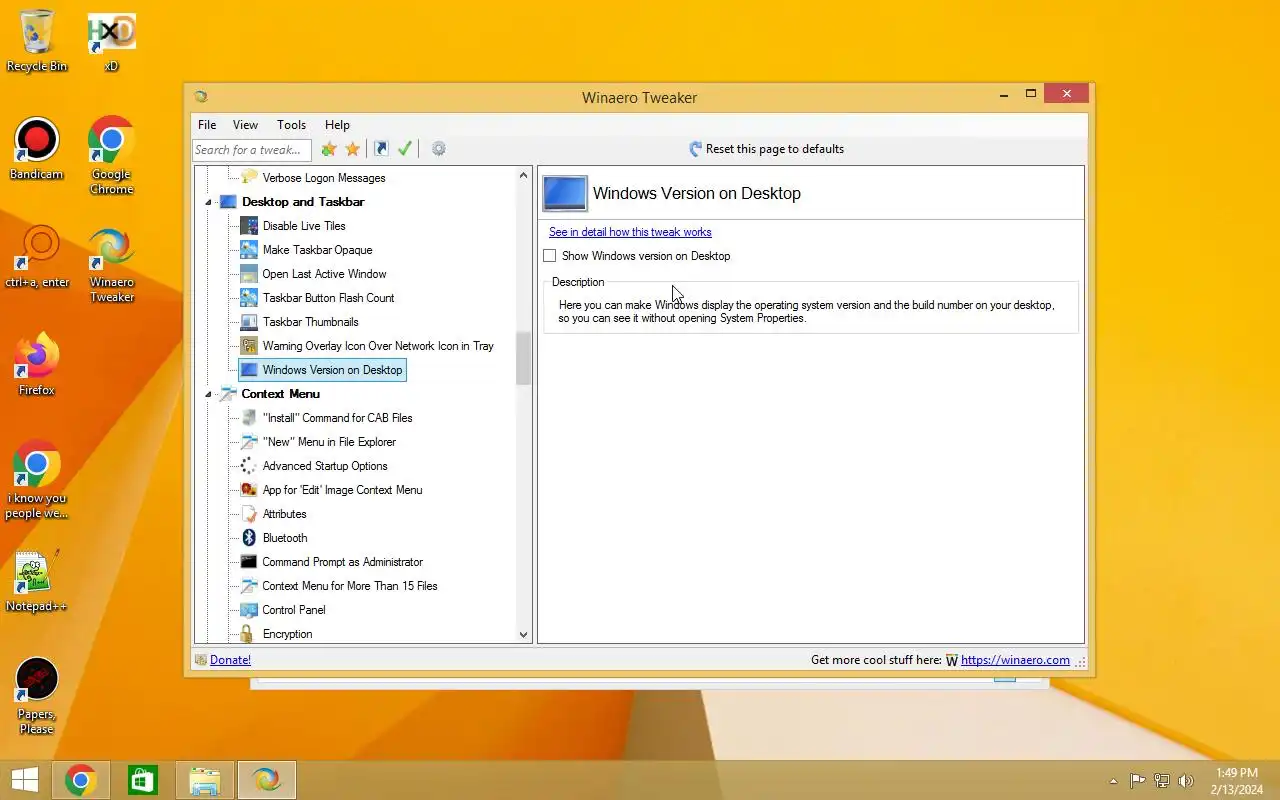
Task: Click the network tray icon
Action: pos(1162,781)
